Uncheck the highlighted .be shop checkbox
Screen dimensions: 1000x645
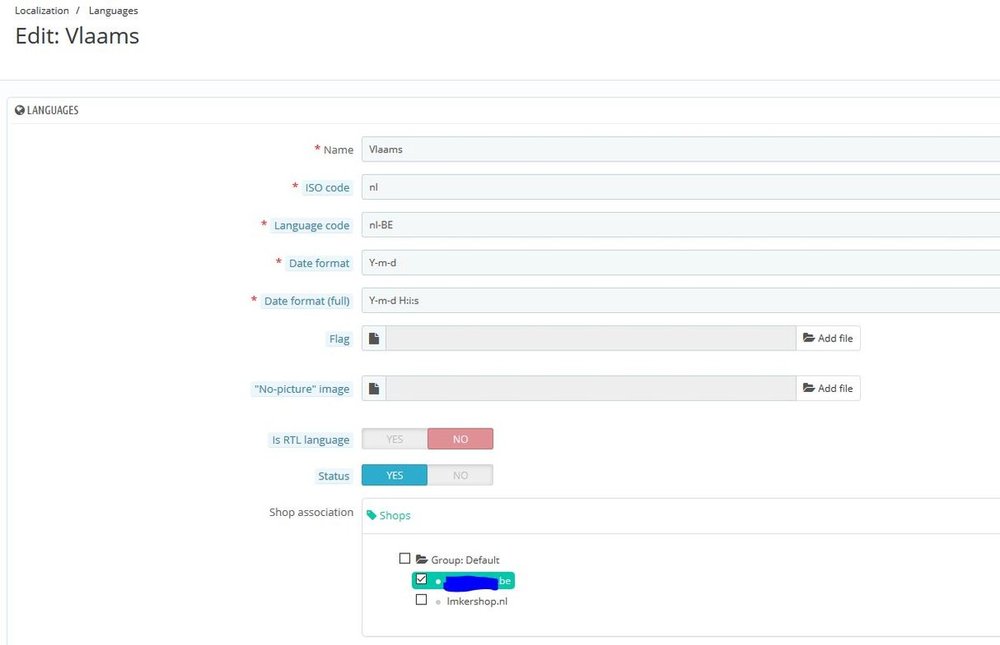click(421, 580)
